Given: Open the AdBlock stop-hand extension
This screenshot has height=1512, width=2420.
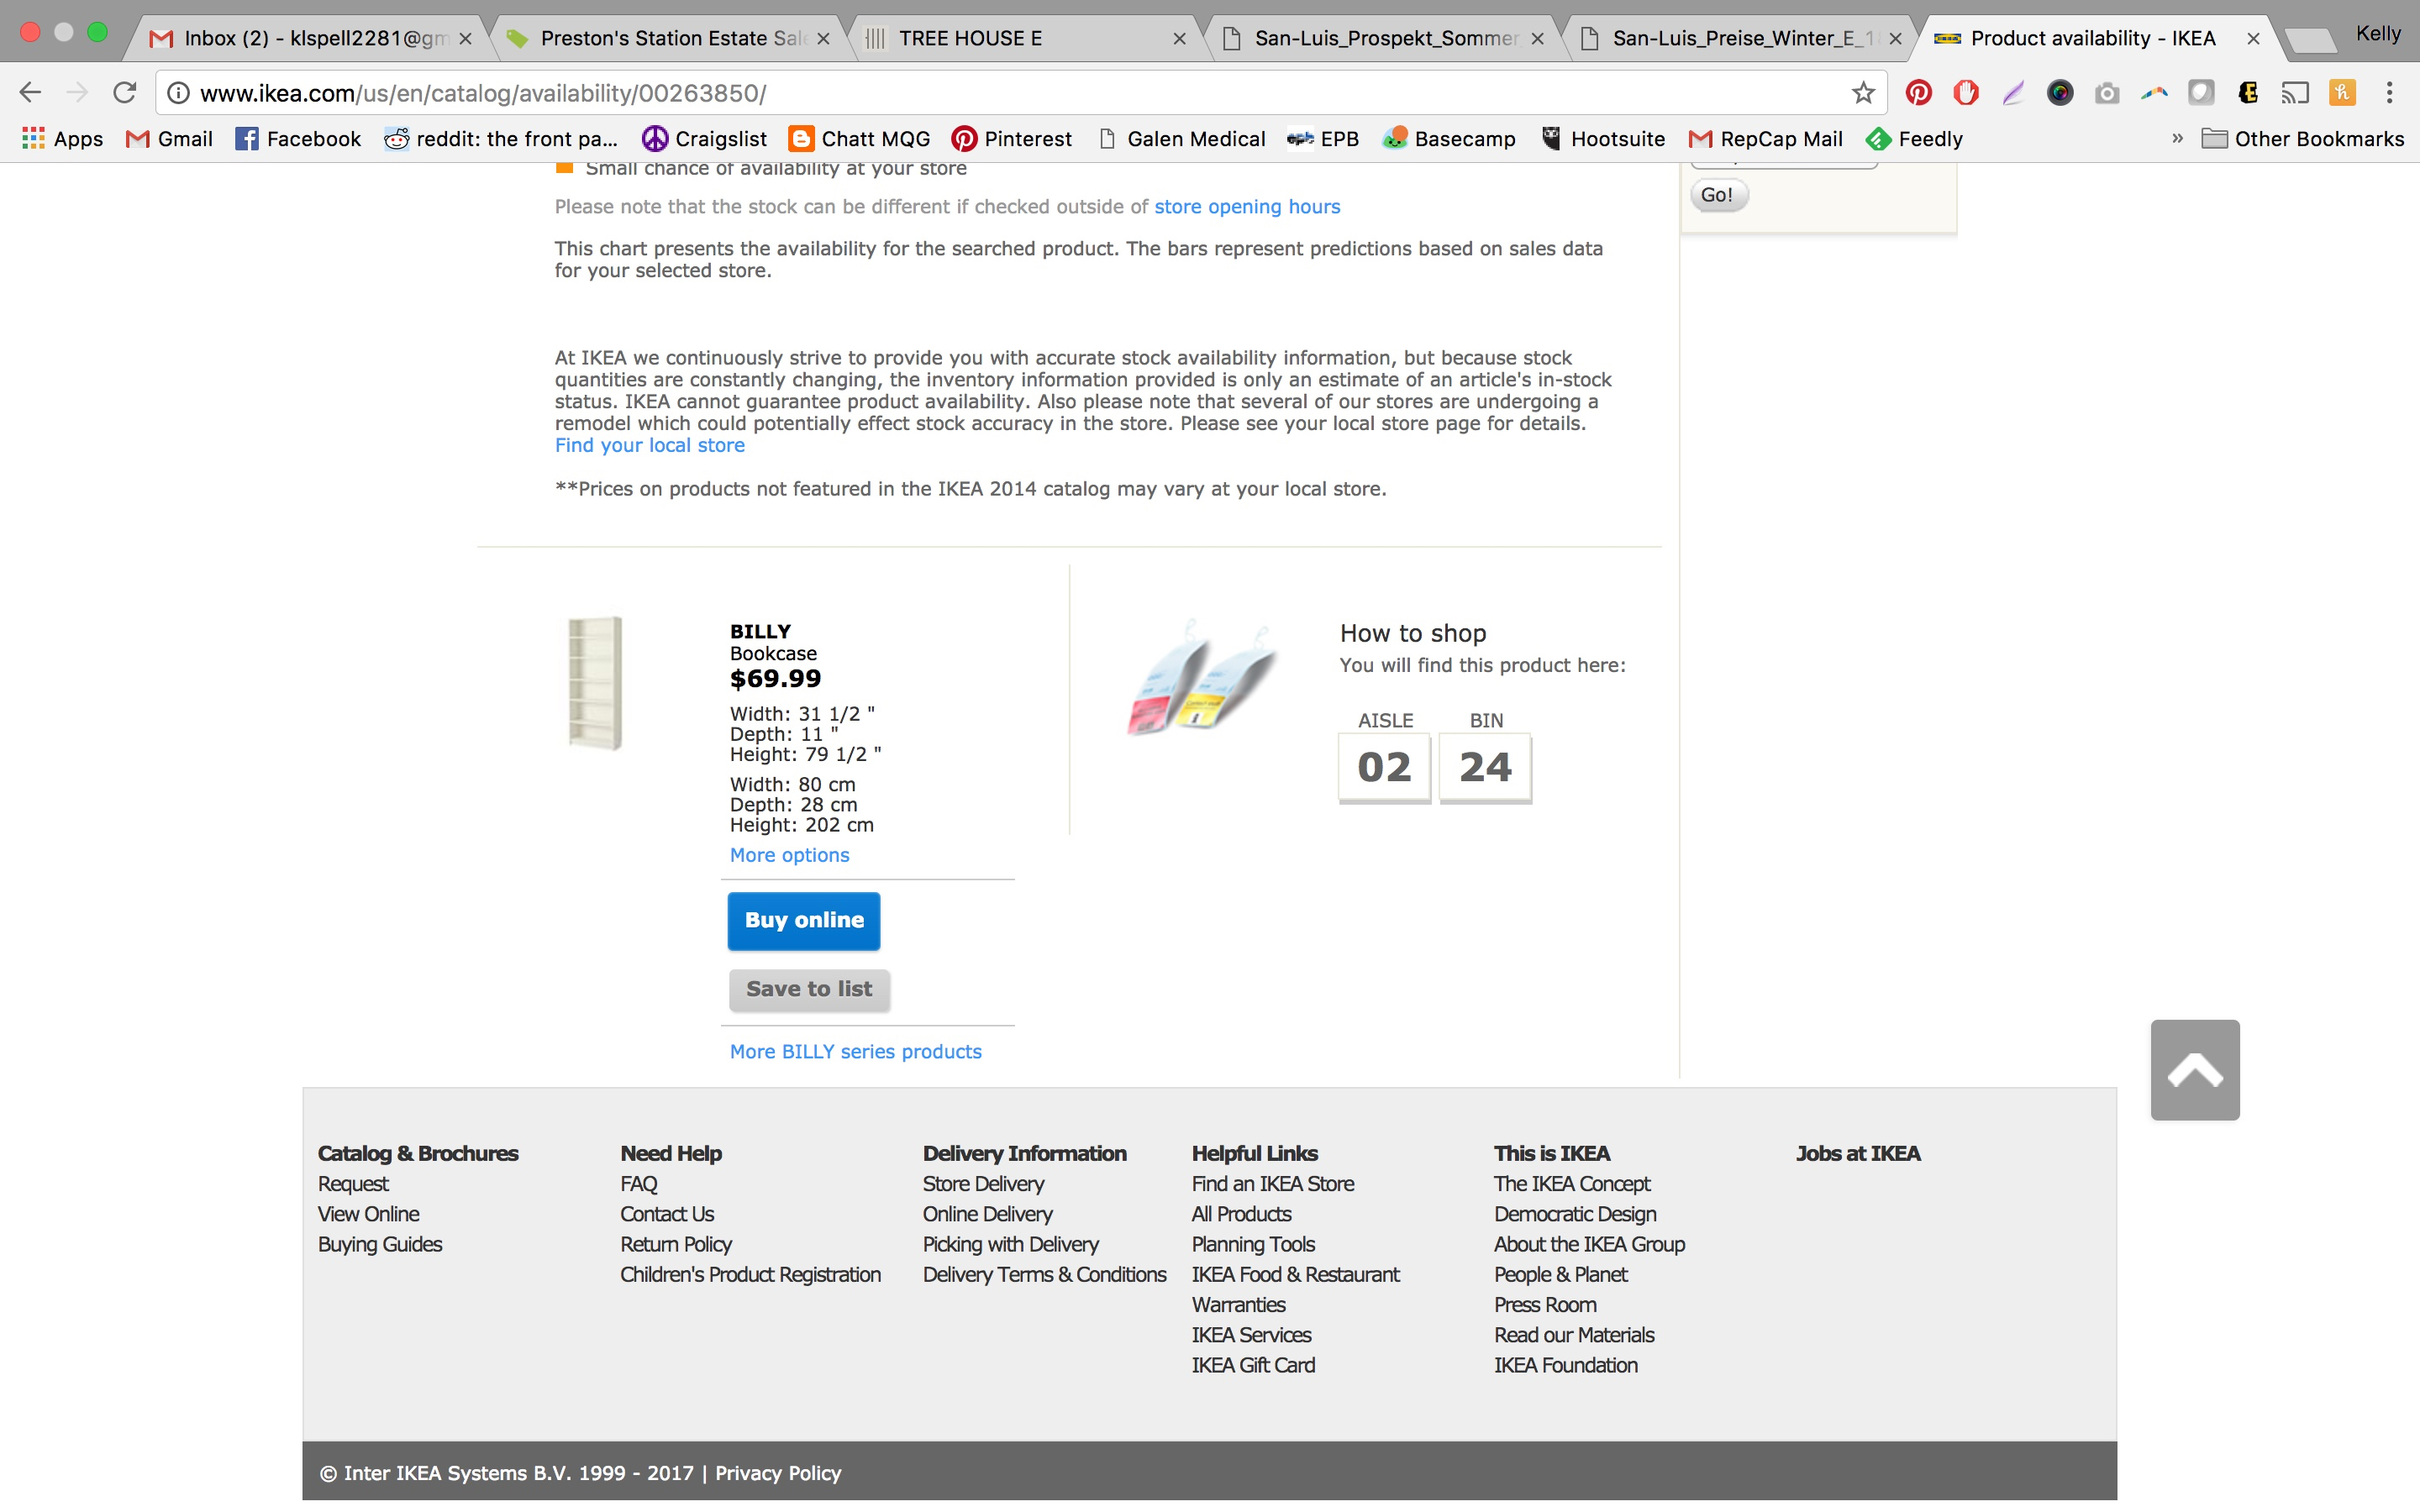Looking at the screenshot, I should [x=1965, y=93].
